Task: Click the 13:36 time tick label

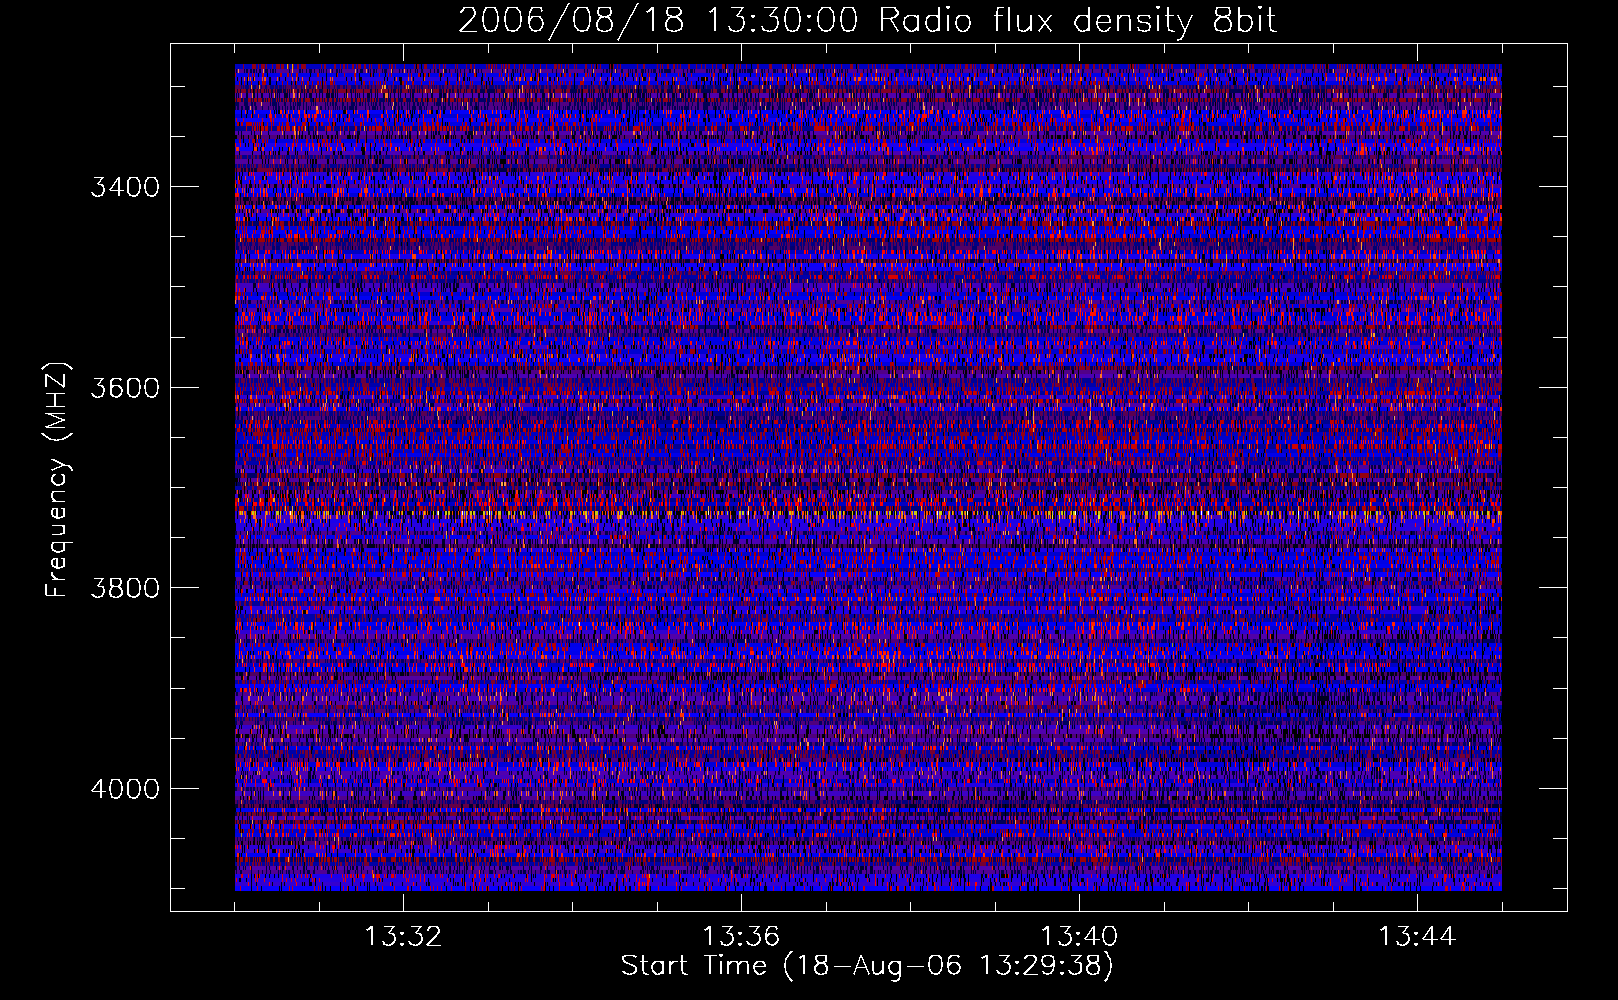Action: pyautogui.click(x=741, y=936)
